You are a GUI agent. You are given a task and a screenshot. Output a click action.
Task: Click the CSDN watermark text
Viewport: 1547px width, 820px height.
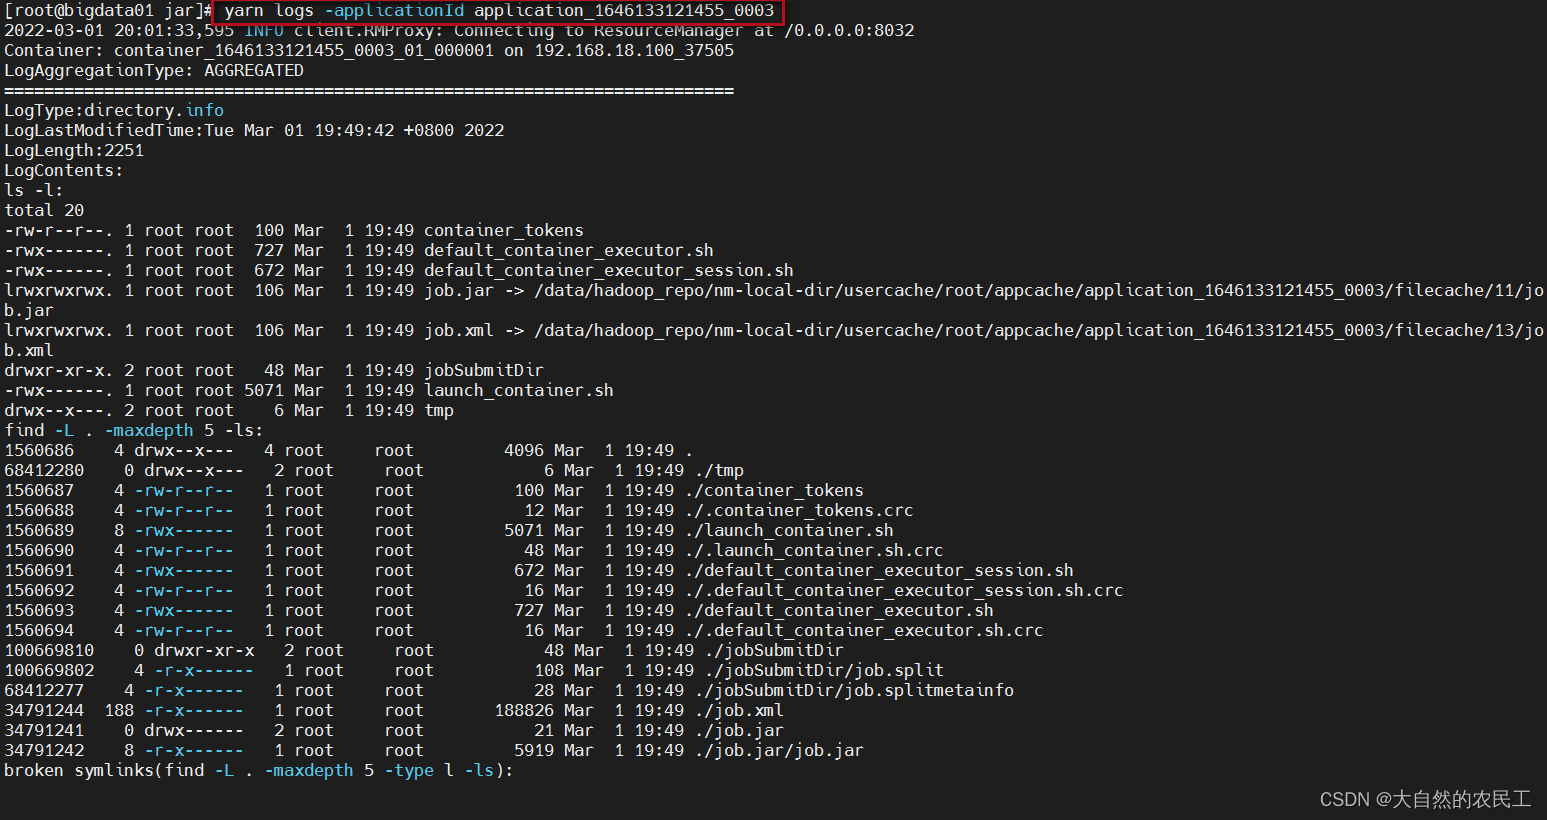pos(1425,799)
